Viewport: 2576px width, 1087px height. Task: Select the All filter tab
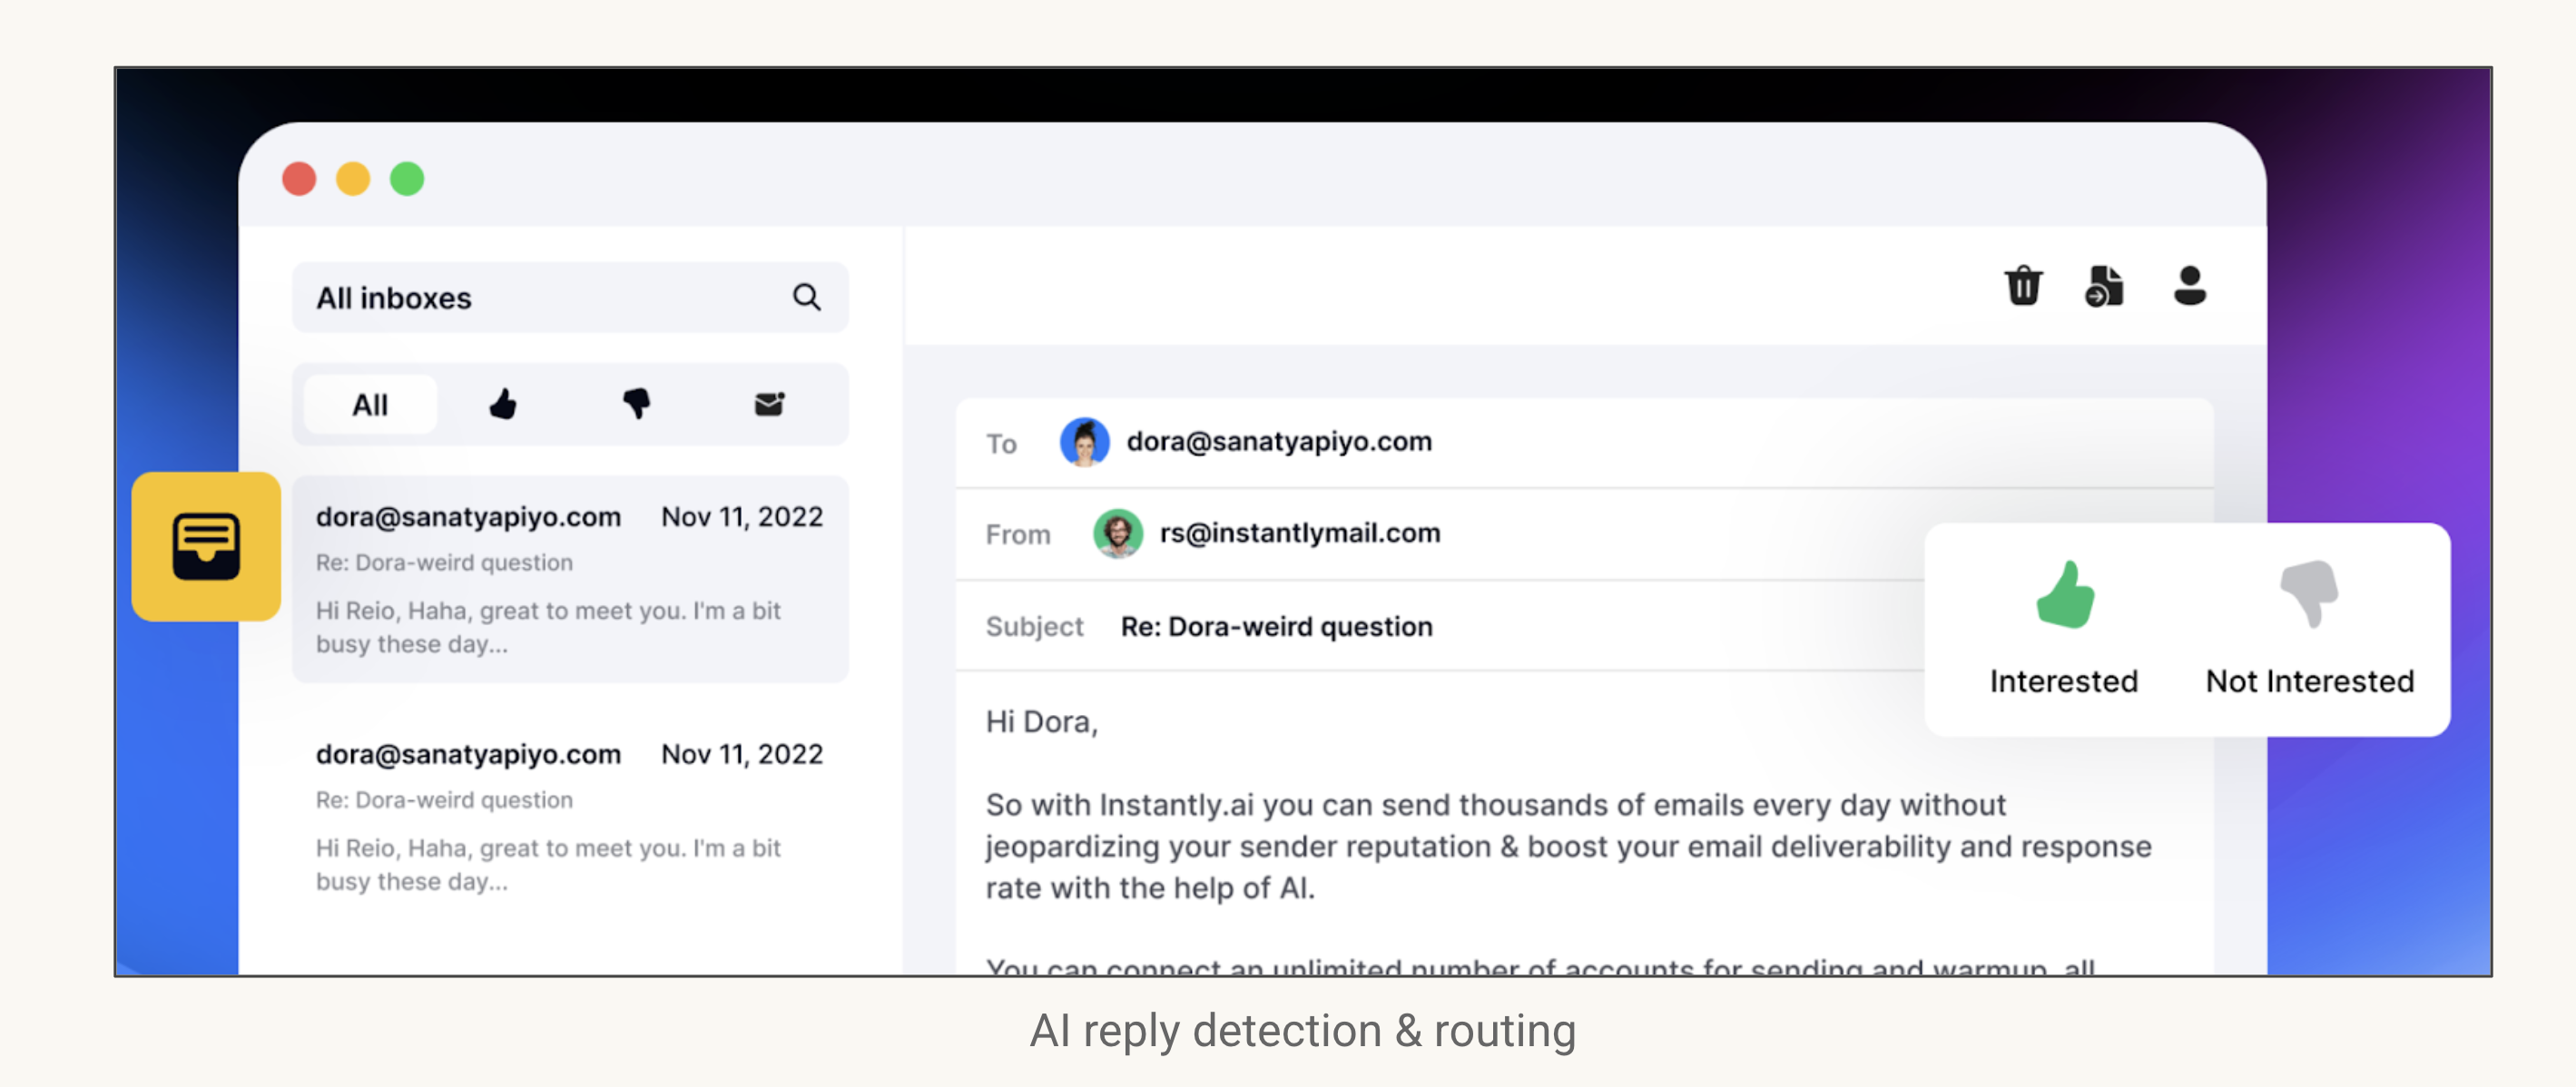(370, 404)
